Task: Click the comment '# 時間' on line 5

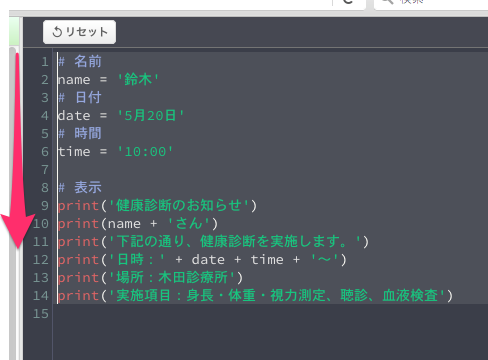Action: (x=80, y=134)
